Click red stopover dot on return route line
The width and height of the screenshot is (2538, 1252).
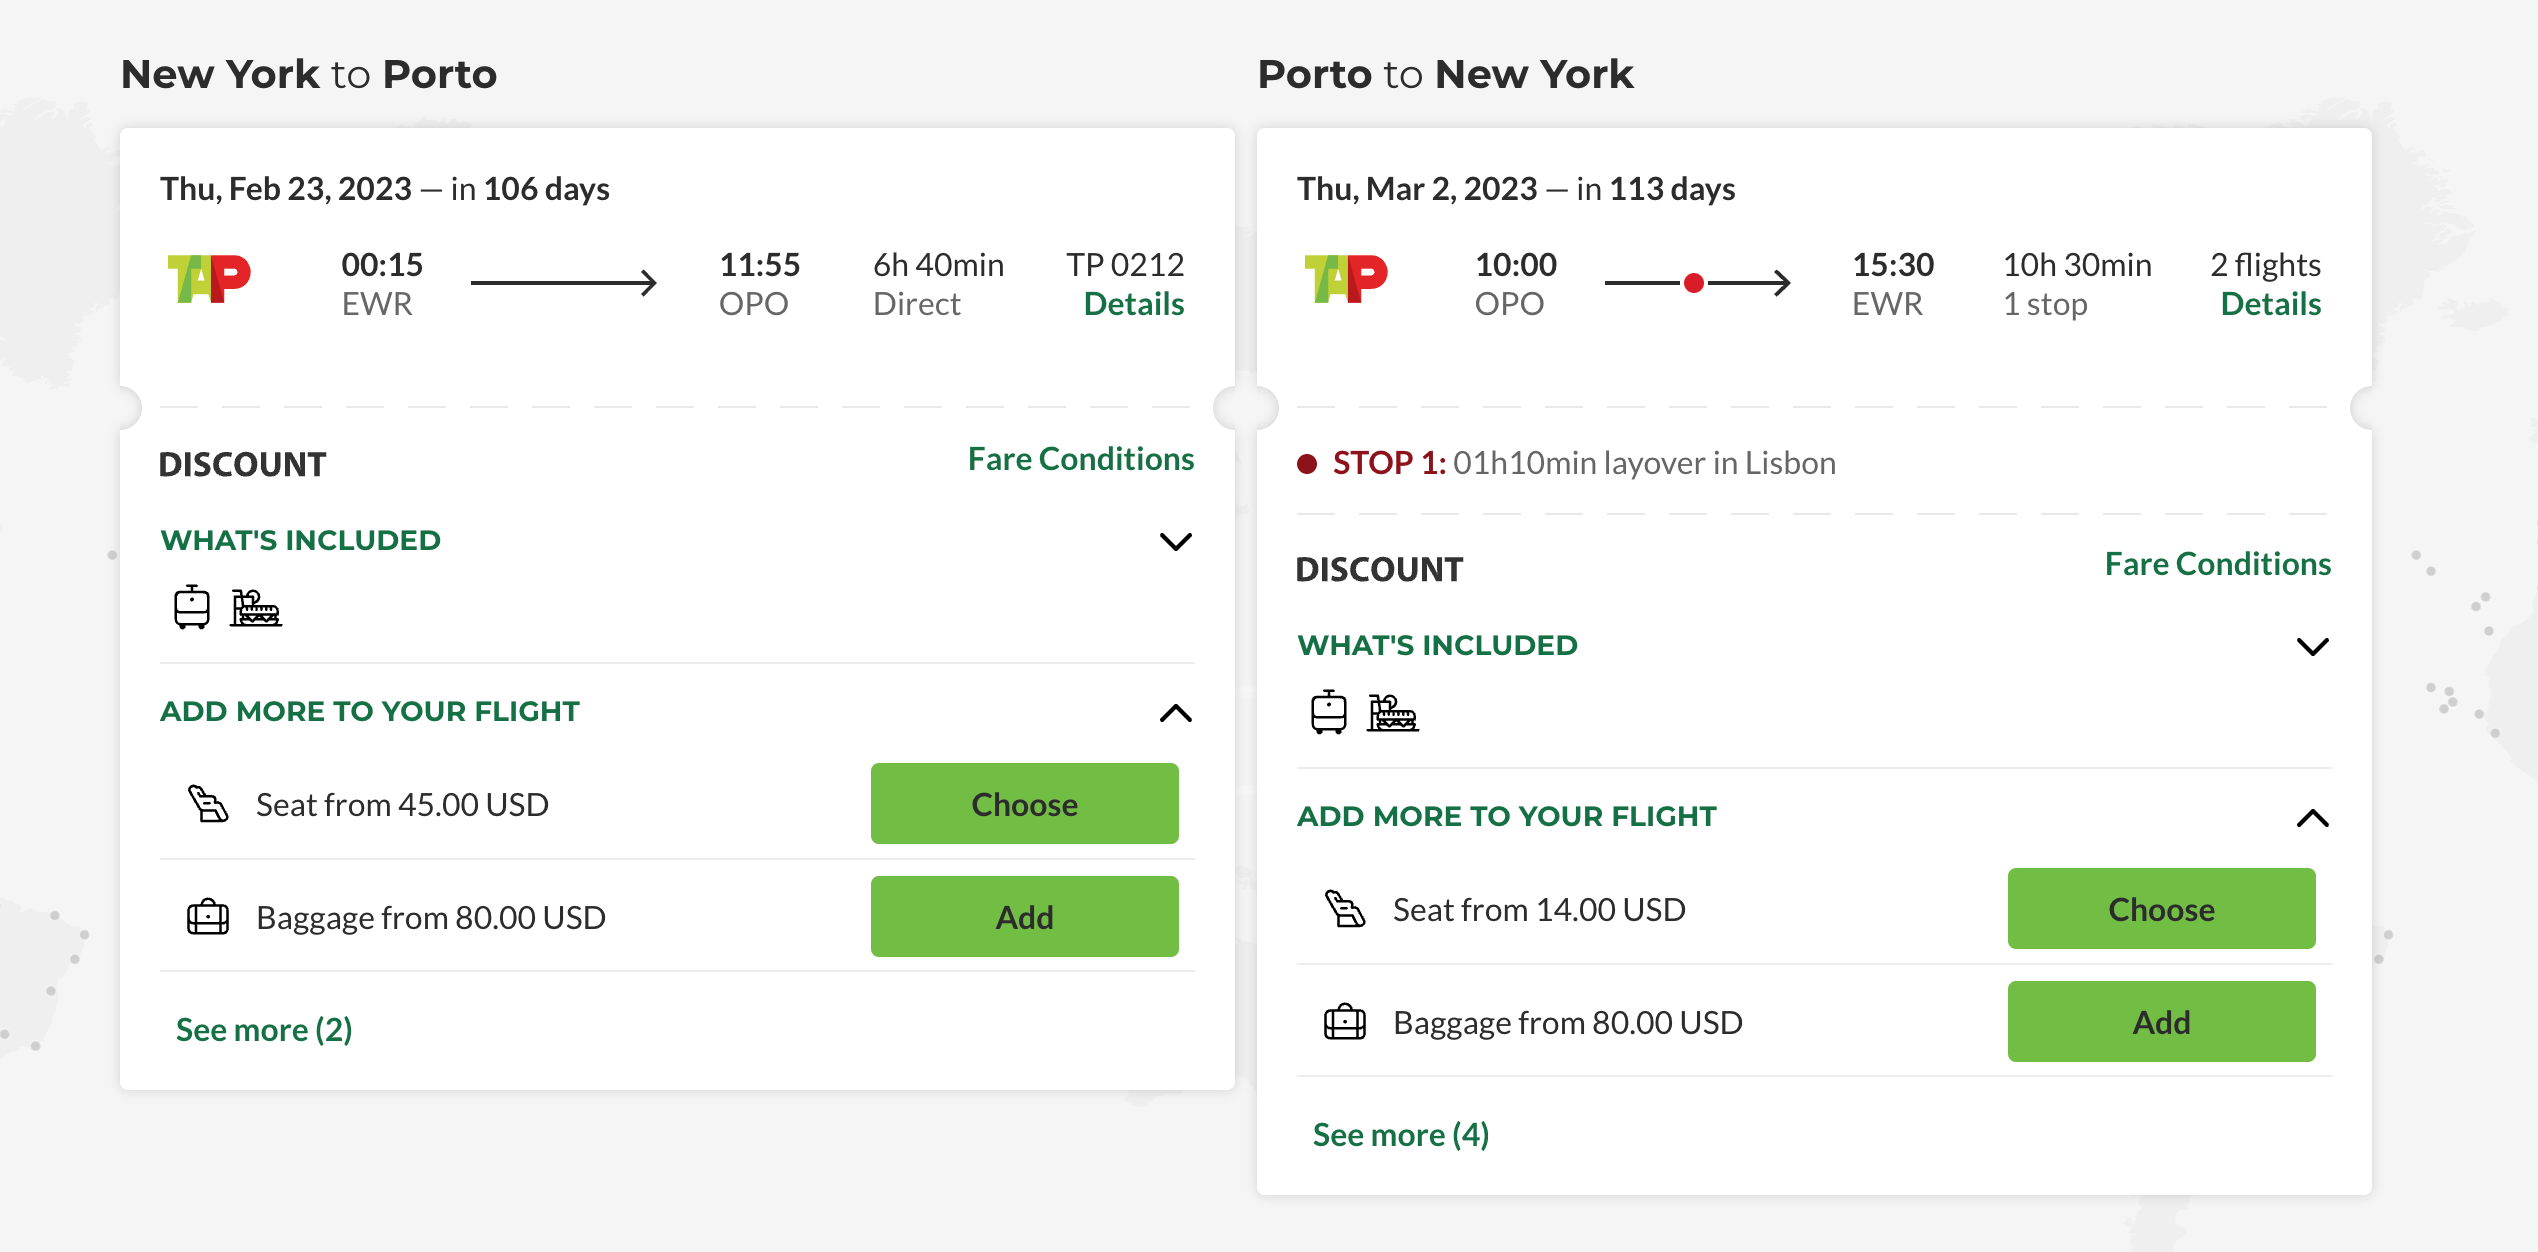[1693, 283]
